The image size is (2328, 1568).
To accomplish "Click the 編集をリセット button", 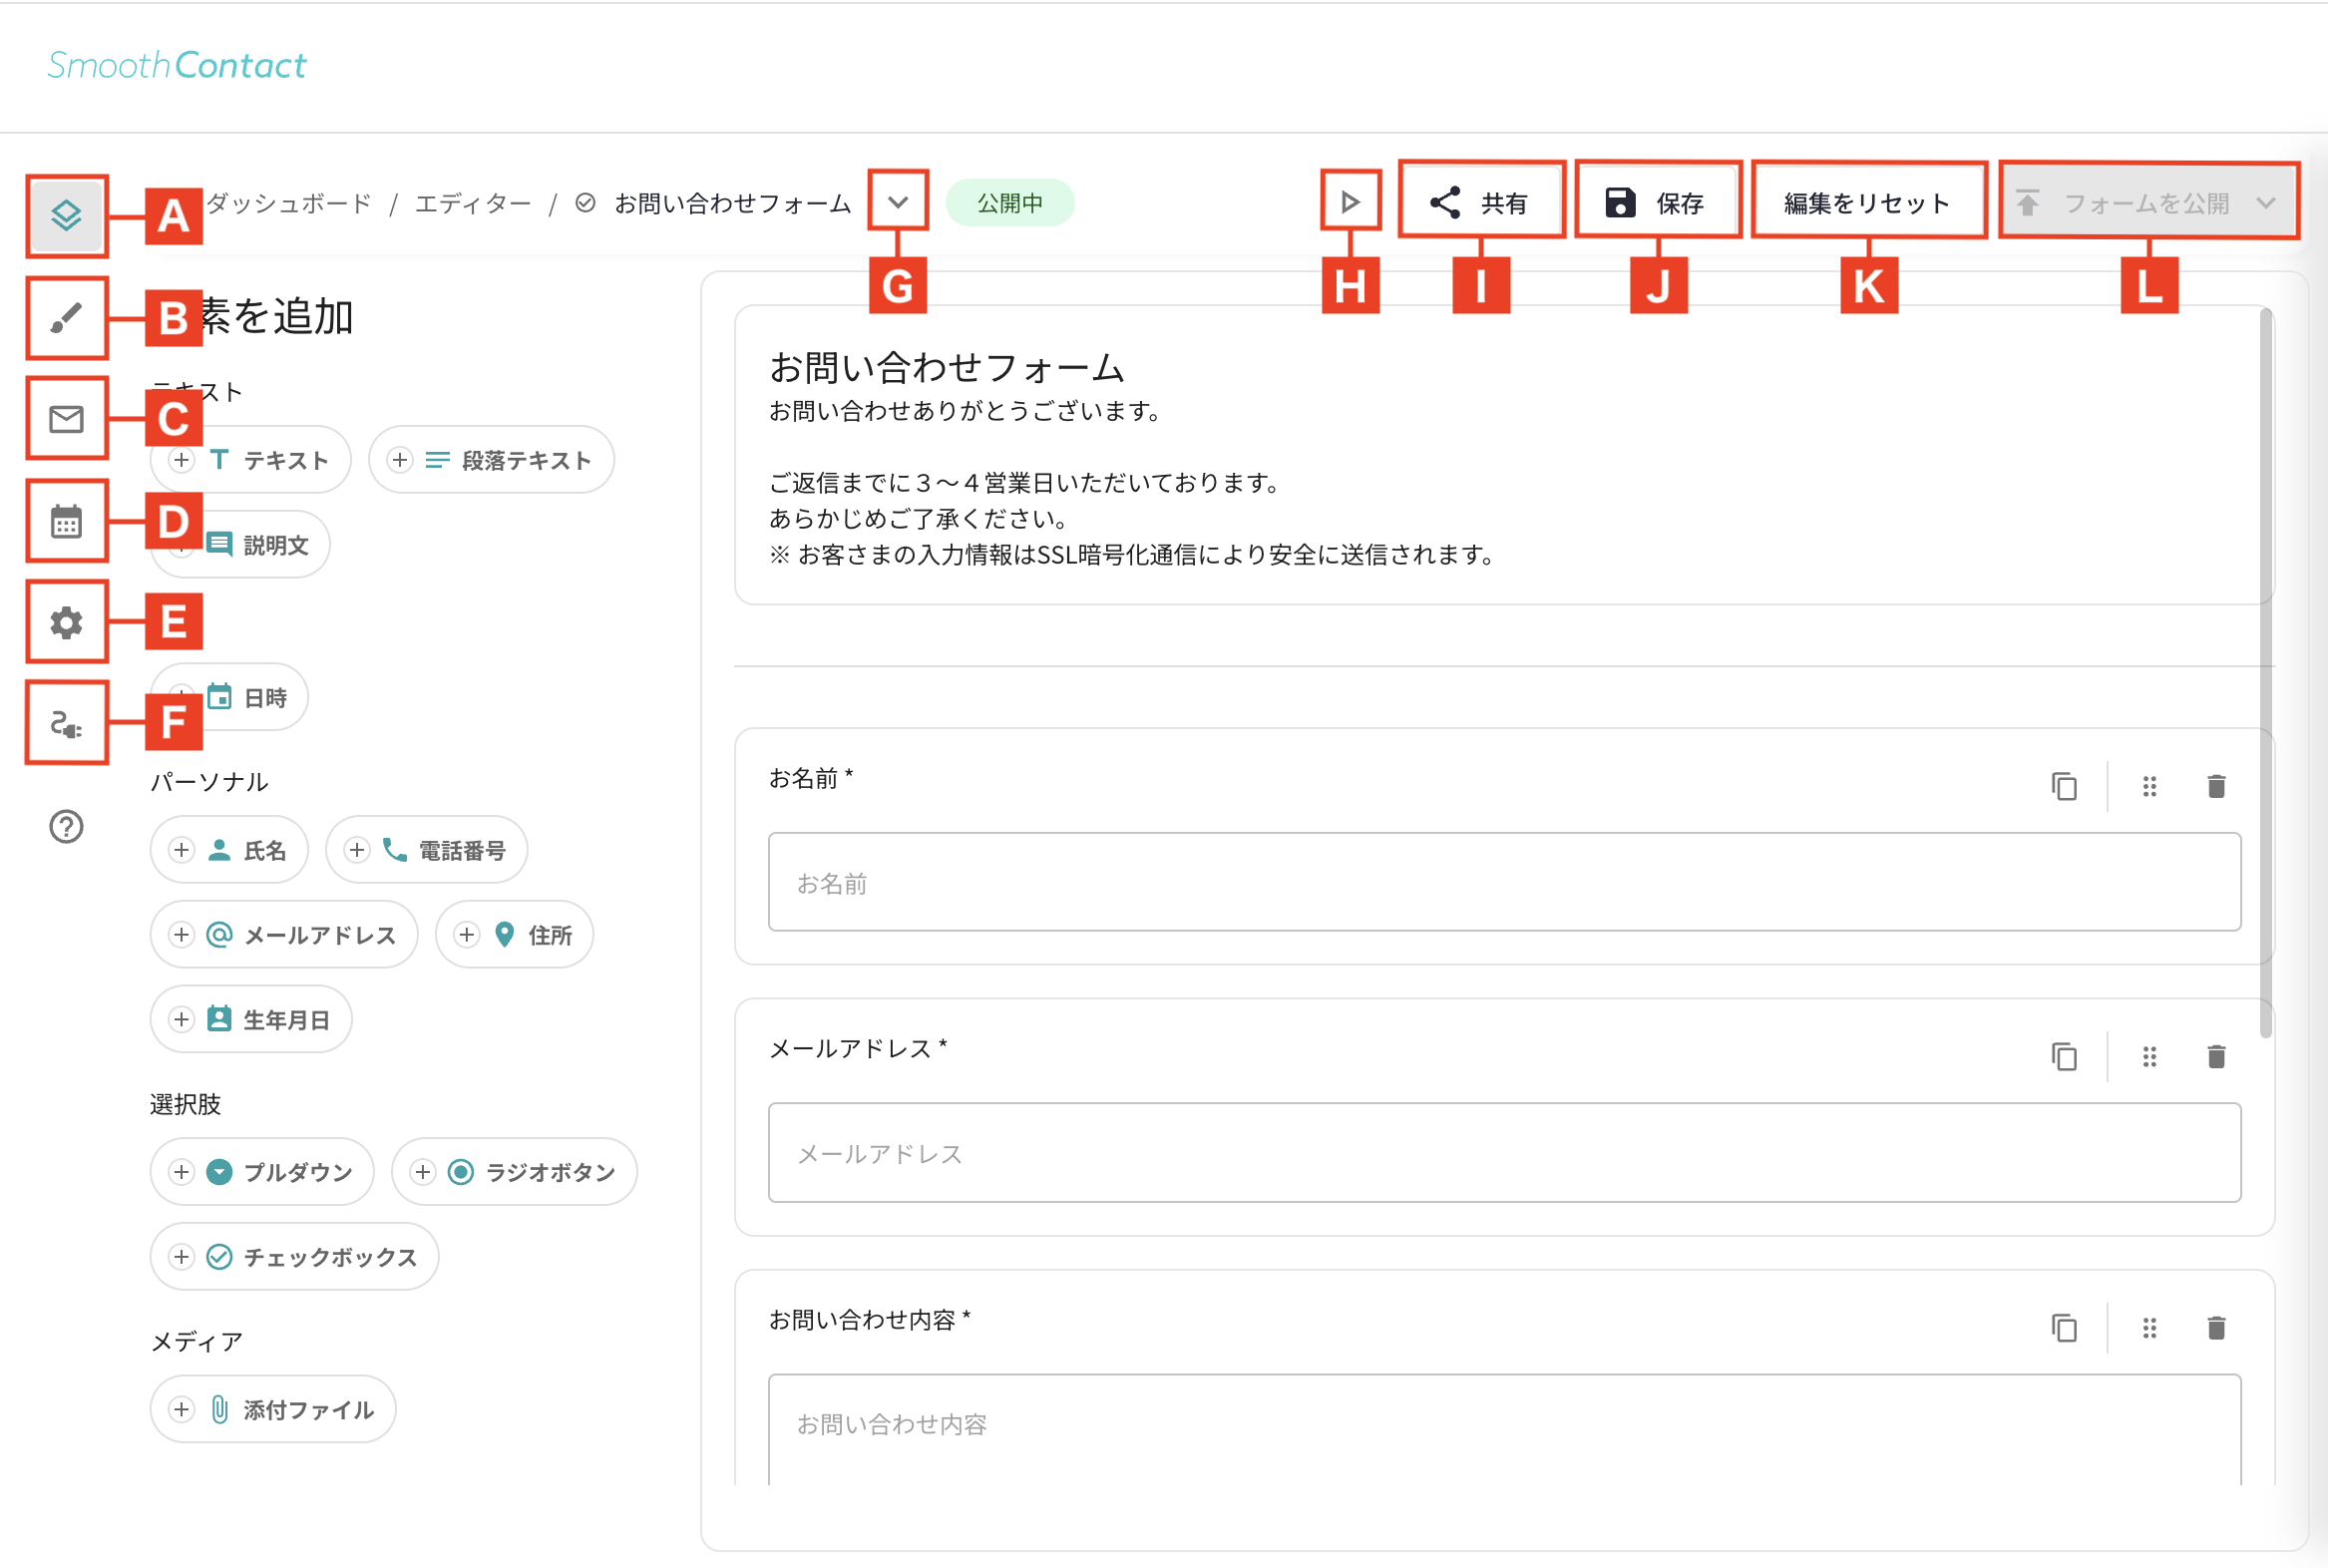I will coord(1868,203).
